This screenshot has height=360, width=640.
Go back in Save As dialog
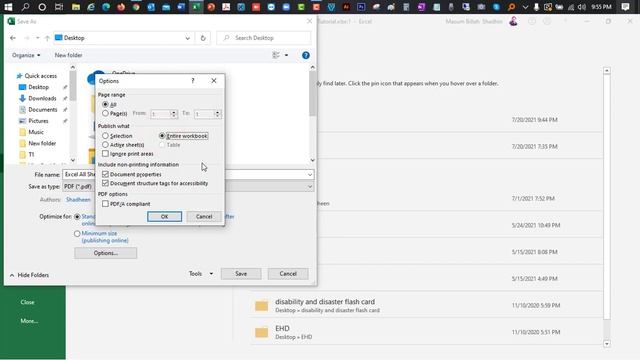[13, 38]
